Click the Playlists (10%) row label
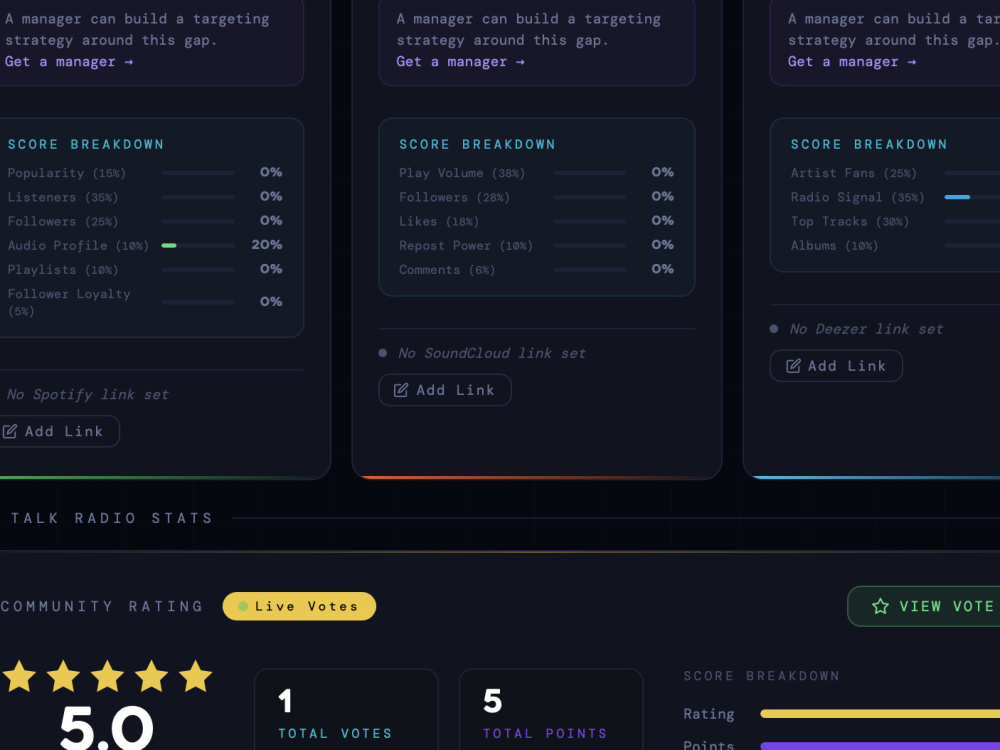 (62, 270)
